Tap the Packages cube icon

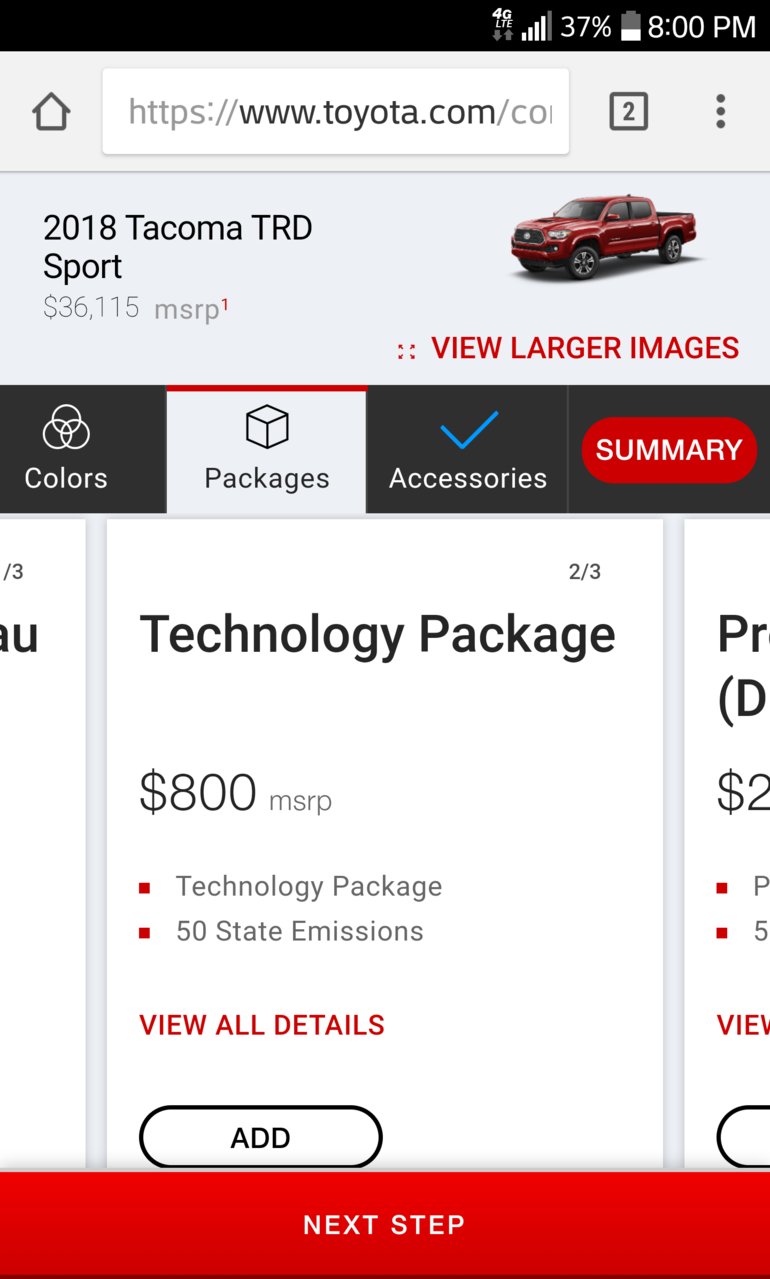pyautogui.click(x=267, y=428)
